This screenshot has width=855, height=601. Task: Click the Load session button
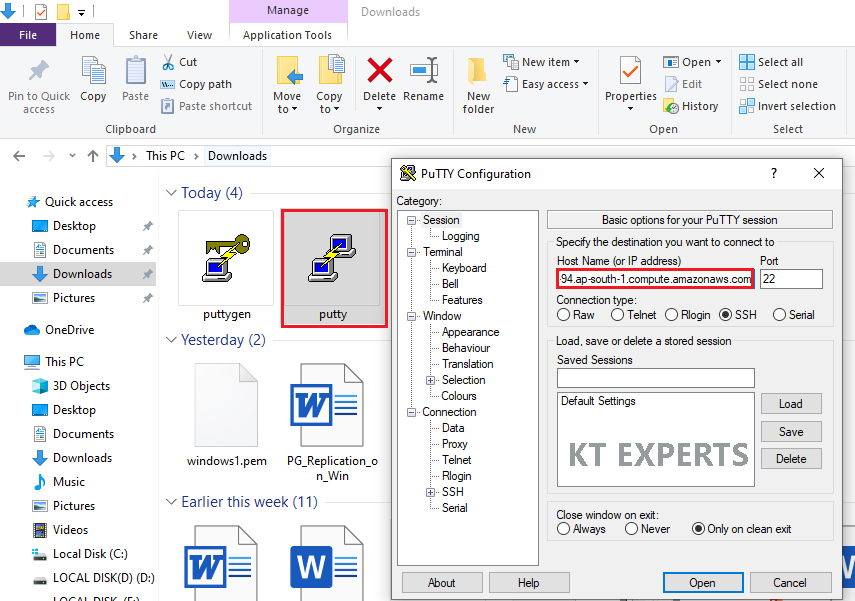tap(791, 404)
